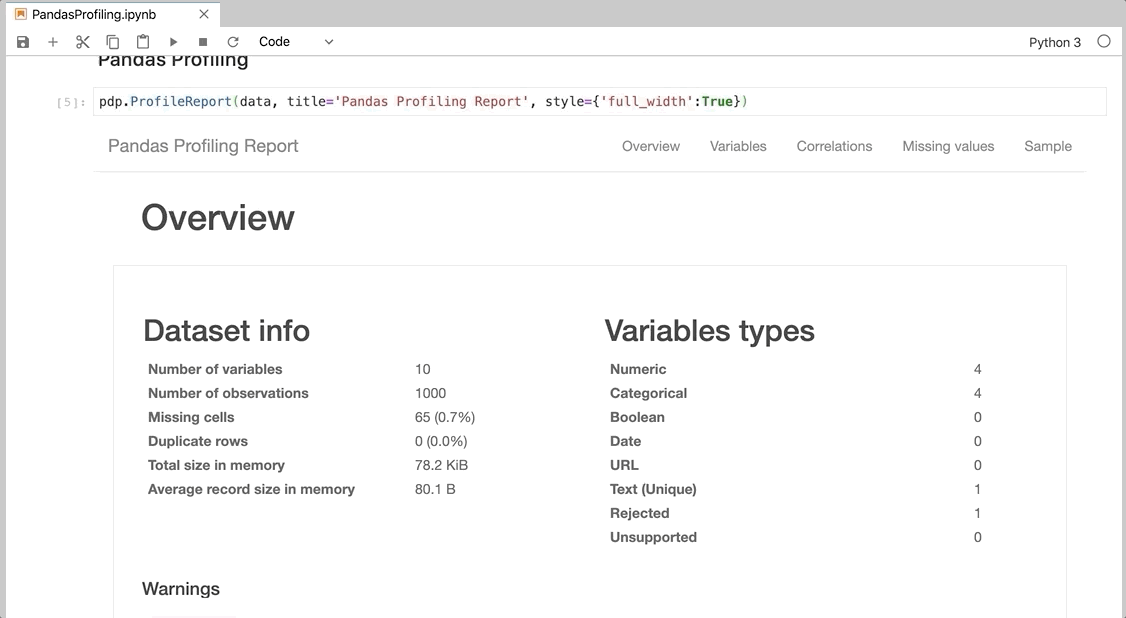Click the Total size value 78.2 KiB
Viewport: 1126px width, 618px height.
tap(441, 465)
